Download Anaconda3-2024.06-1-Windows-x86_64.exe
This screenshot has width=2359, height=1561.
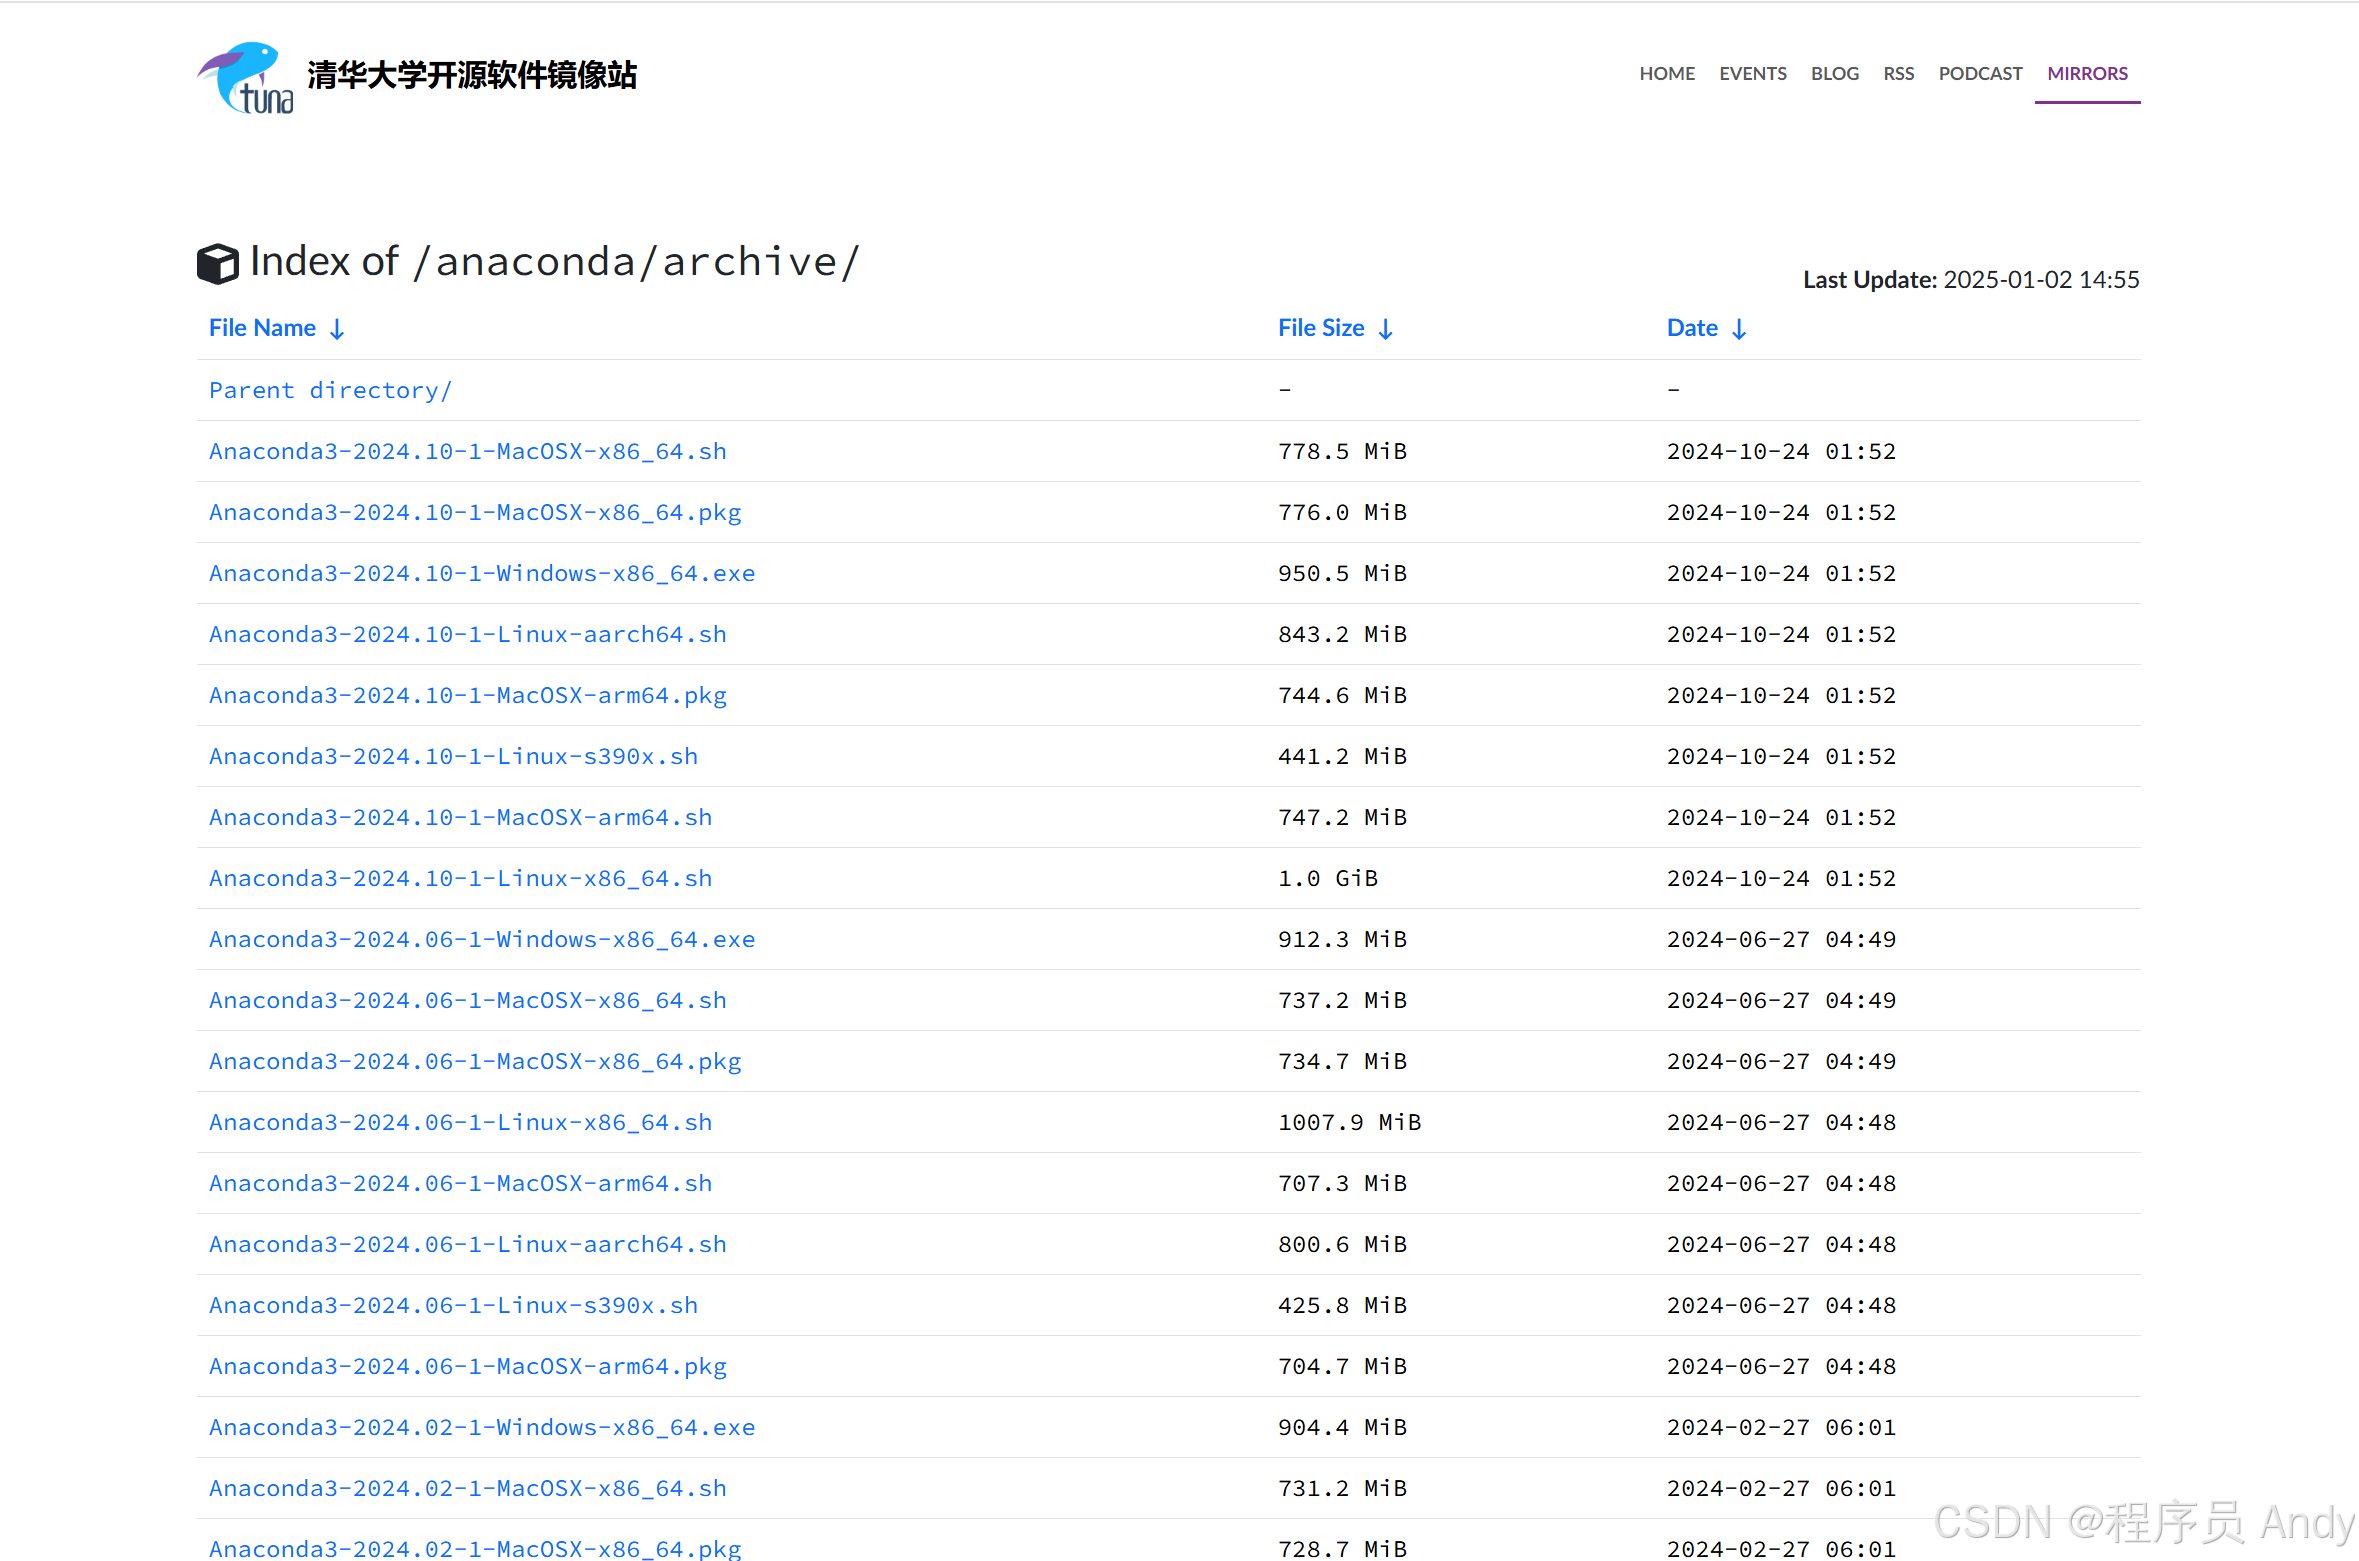(x=481, y=939)
